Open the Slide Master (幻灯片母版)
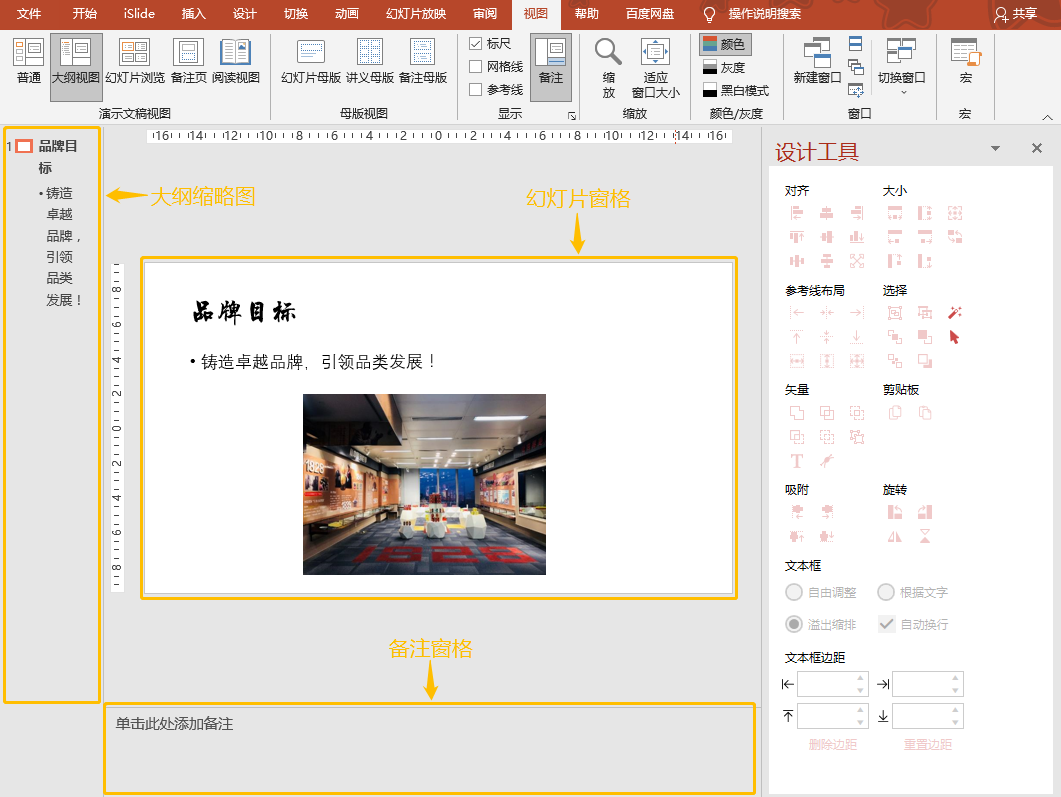 [311, 62]
